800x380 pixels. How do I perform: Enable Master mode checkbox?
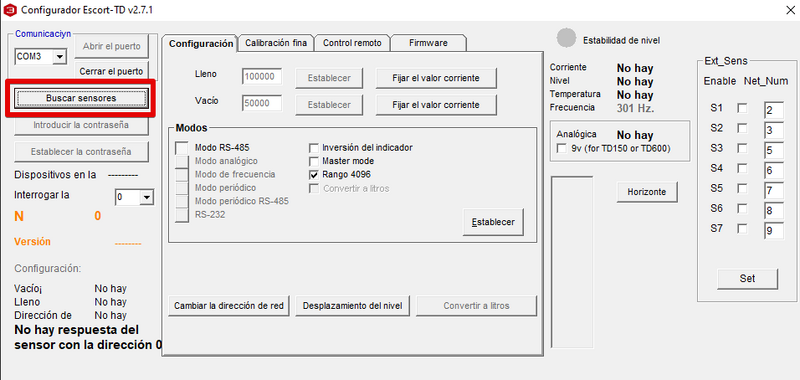click(x=314, y=161)
